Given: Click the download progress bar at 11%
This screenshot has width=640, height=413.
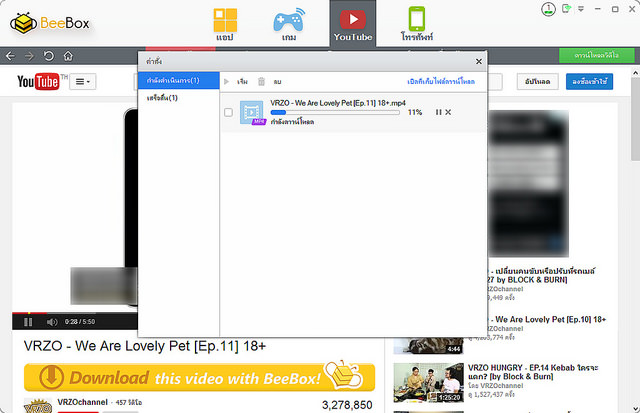Looking at the screenshot, I should (335, 112).
